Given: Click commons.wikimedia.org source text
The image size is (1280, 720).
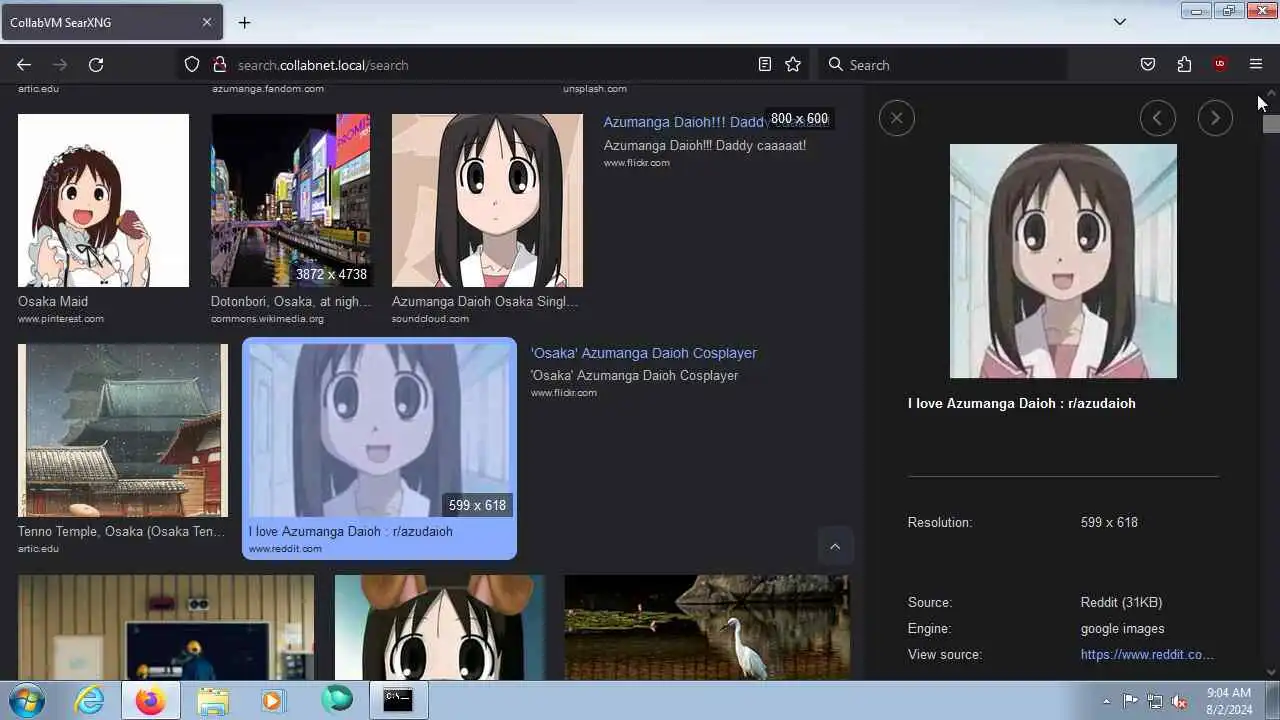Looking at the screenshot, I should (x=267, y=319).
